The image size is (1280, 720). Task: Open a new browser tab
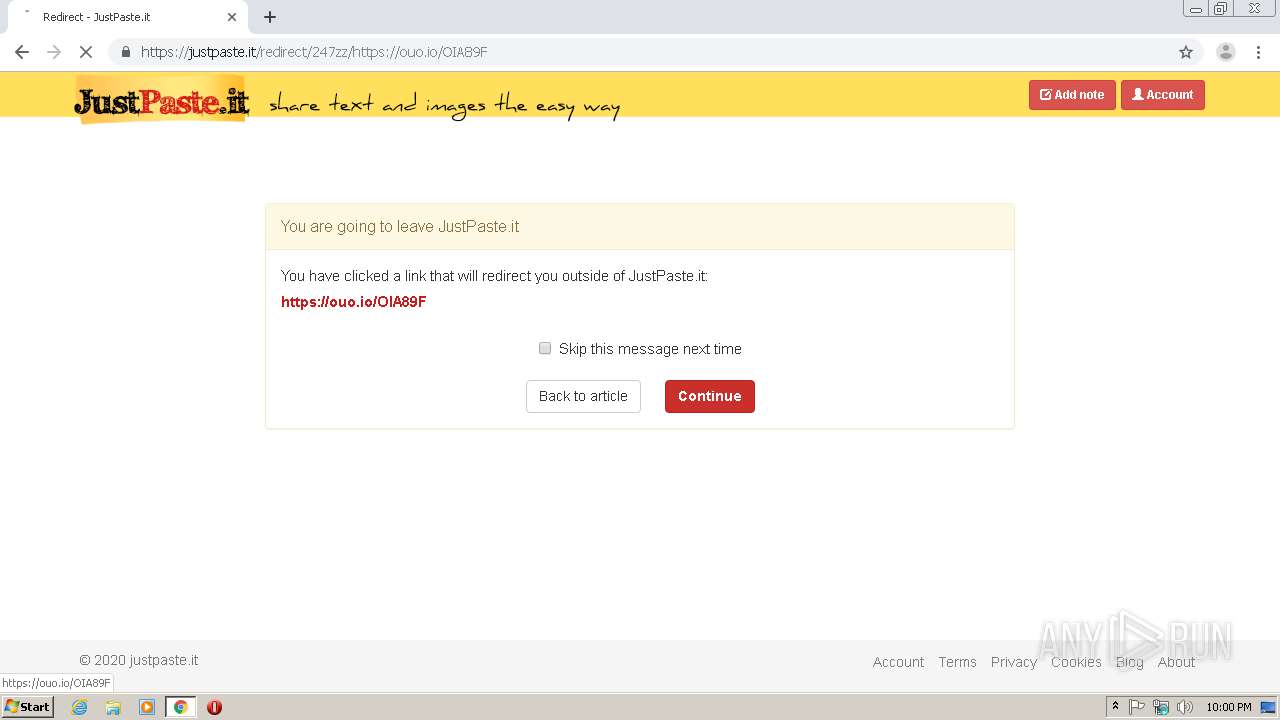[x=270, y=17]
